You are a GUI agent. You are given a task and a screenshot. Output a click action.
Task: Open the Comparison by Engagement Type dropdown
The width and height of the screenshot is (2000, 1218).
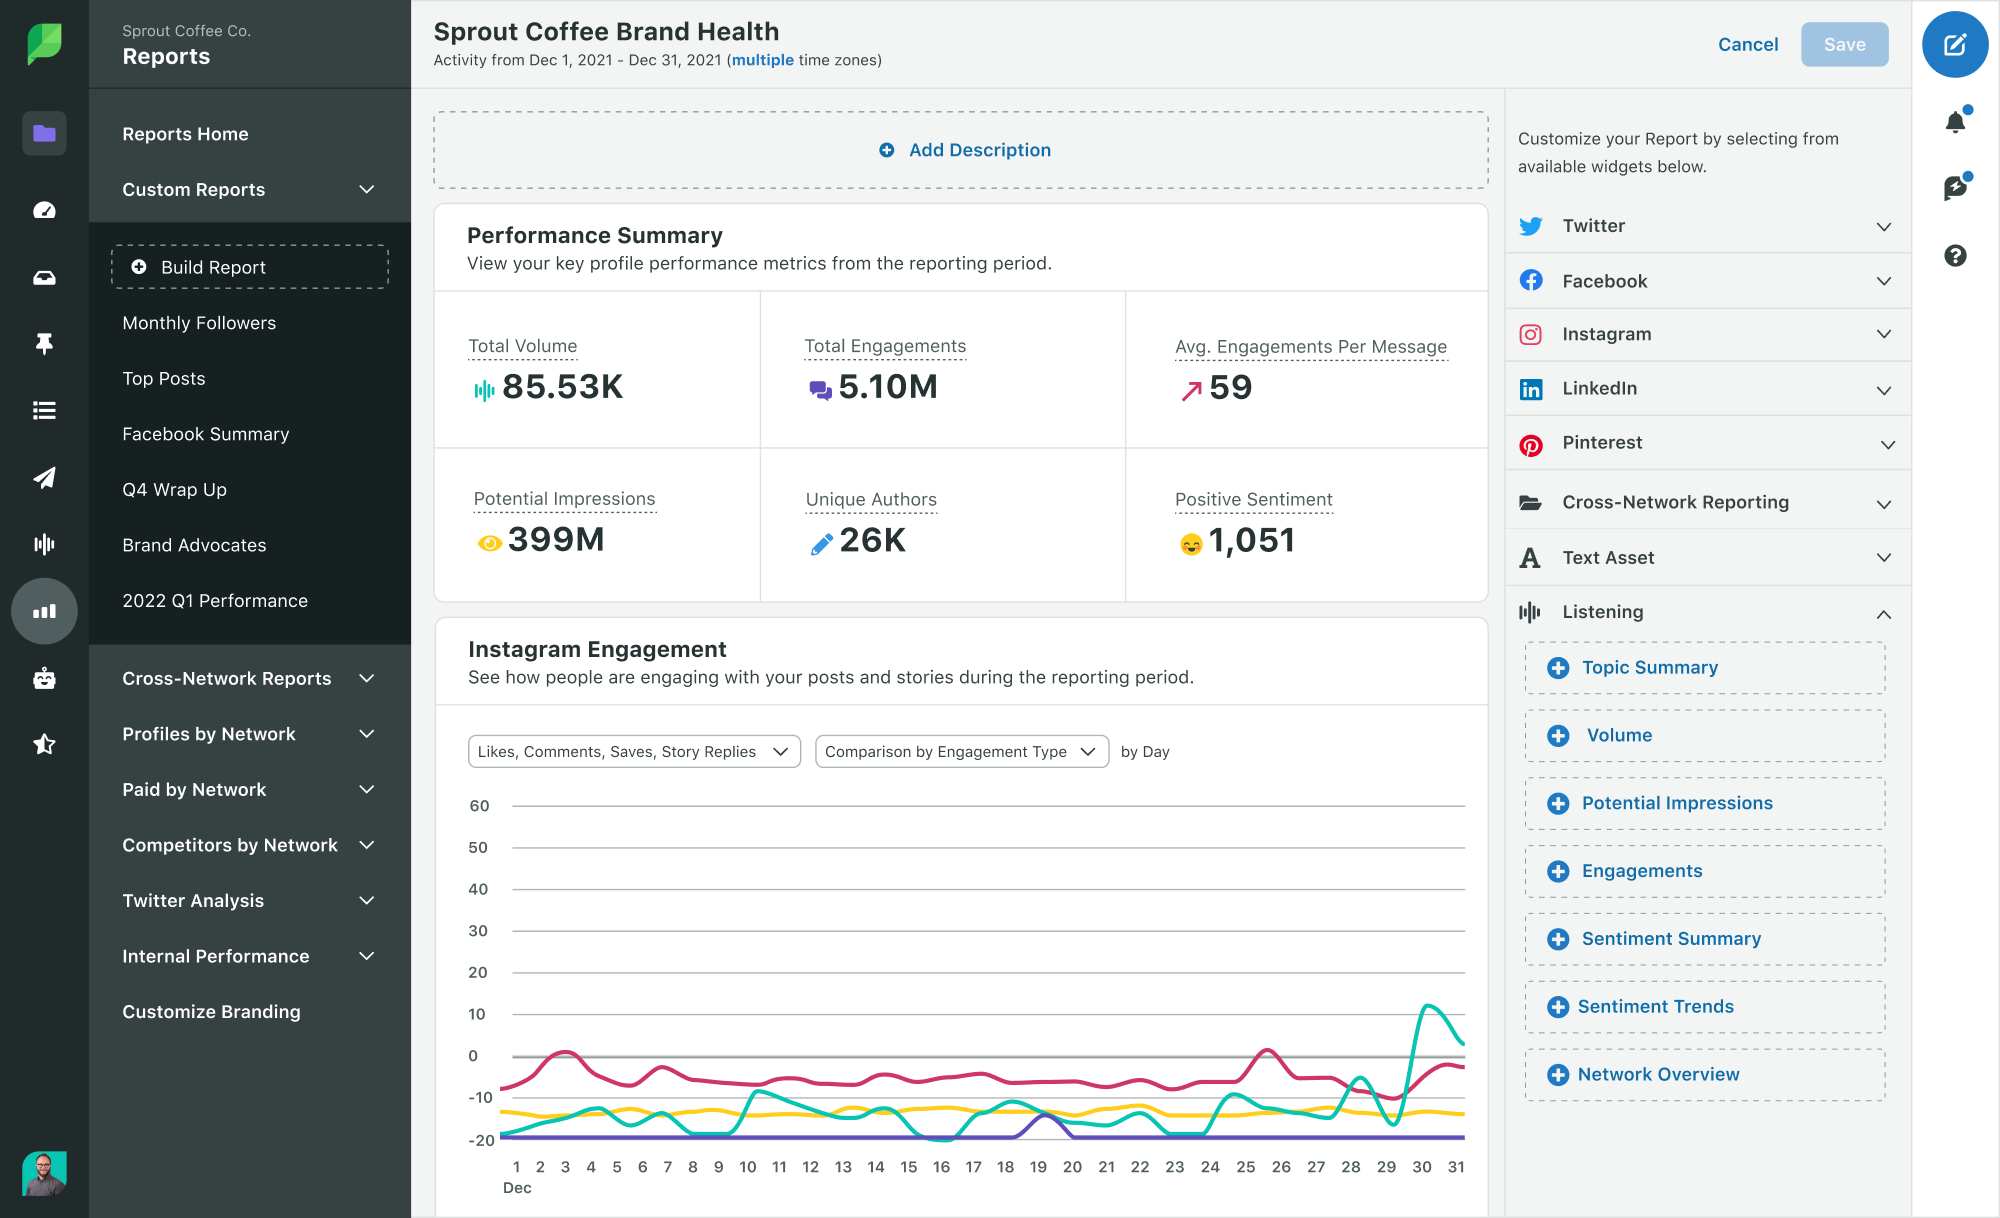point(961,752)
